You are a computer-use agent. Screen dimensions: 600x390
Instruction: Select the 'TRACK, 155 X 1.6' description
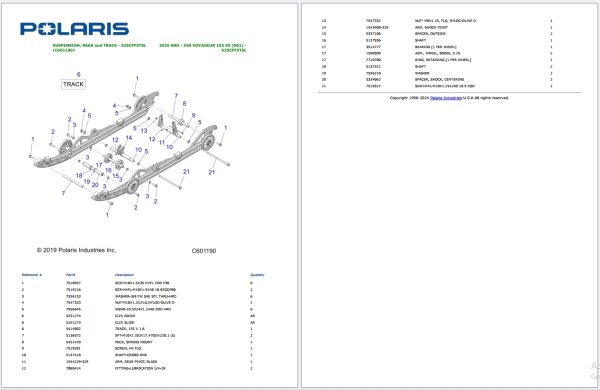point(130,329)
